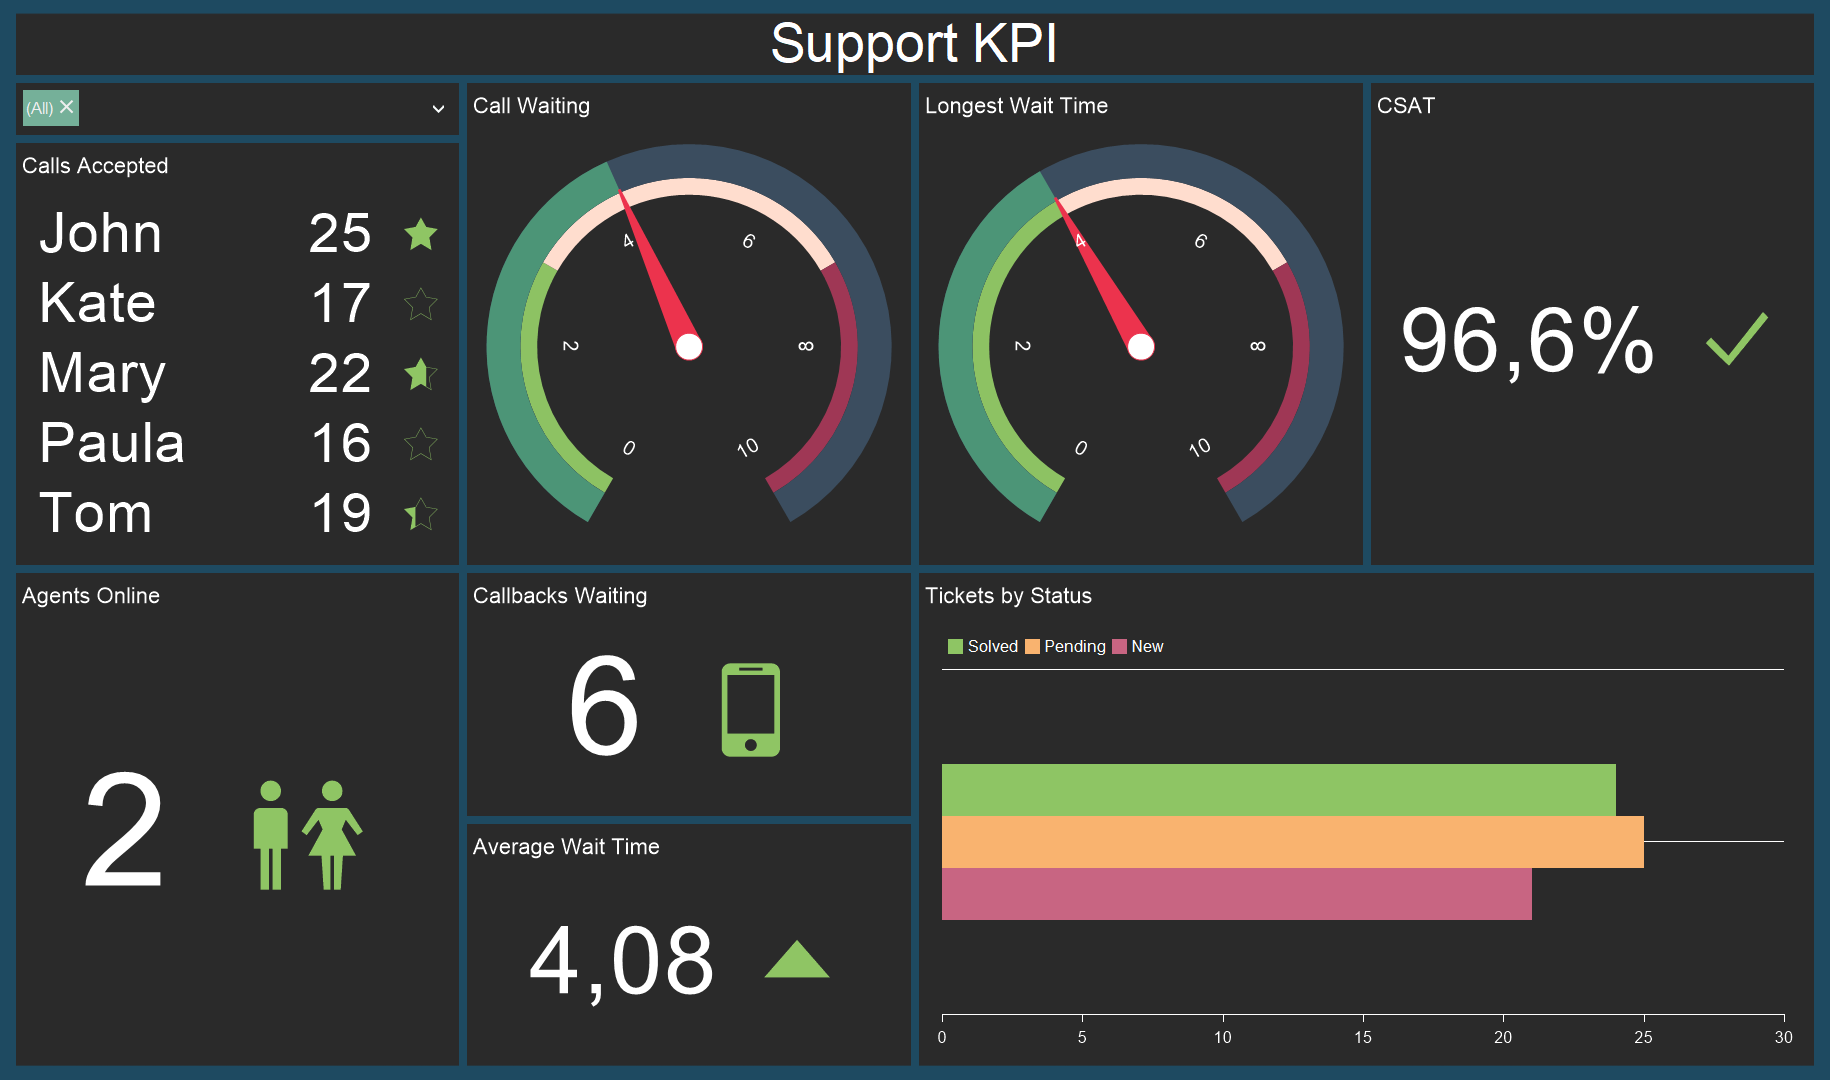Click Tom's value 19
Image resolution: width=1830 pixels, height=1080 pixels.
point(341,514)
